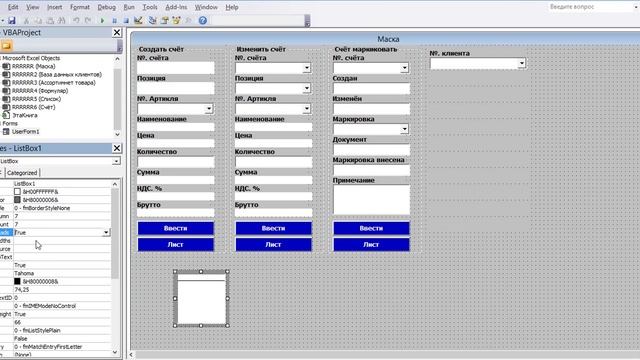640x360 pixels.
Task: Click the black &H80000008& color swatch
Action: pyautogui.click(x=17, y=281)
